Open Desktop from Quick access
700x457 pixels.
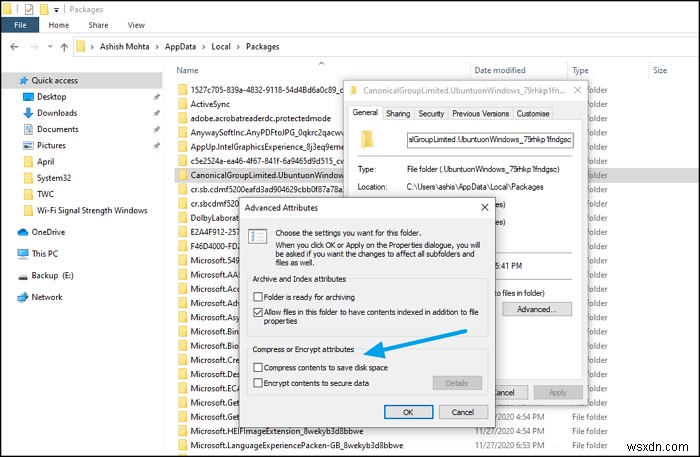pyautogui.click(x=51, y=96)
